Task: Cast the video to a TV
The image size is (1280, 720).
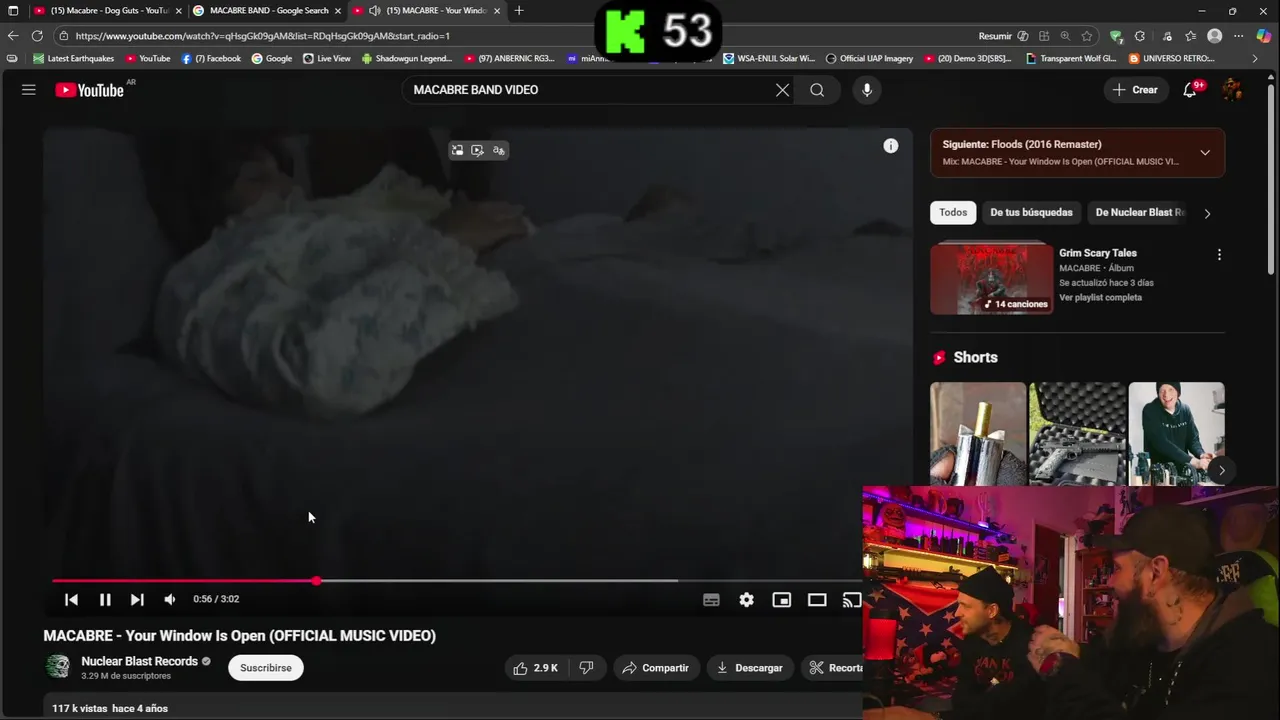Action: 852,600
